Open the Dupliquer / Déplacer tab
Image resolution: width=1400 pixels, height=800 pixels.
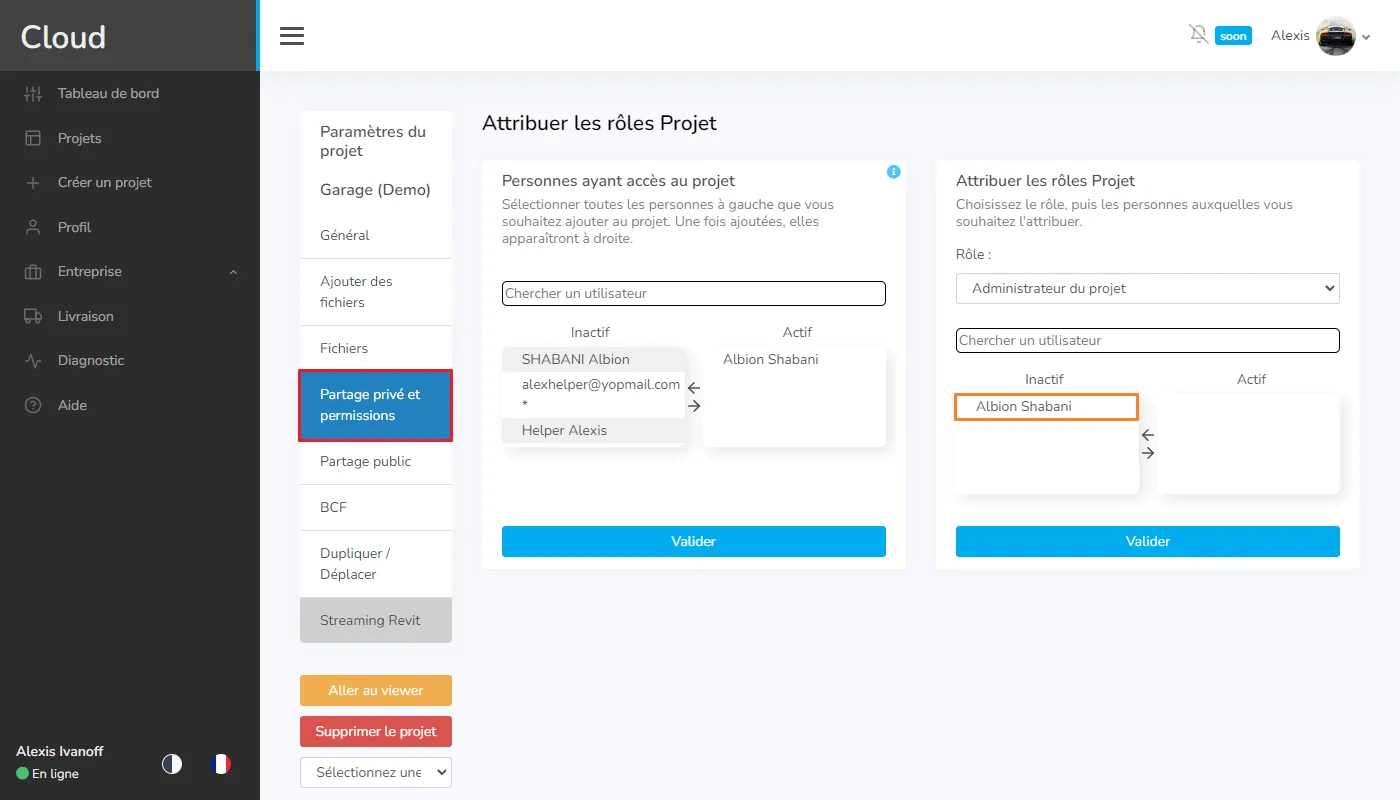[376, 564]
